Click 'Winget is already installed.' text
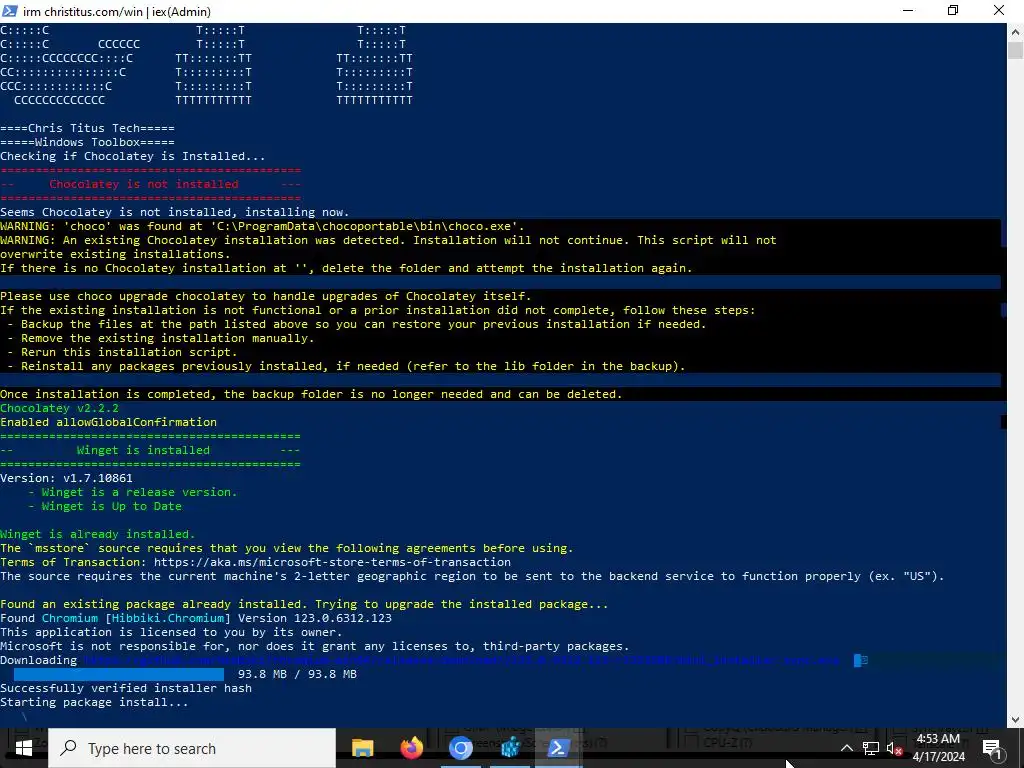This screenshot has height=768, width=1024. 97,534
